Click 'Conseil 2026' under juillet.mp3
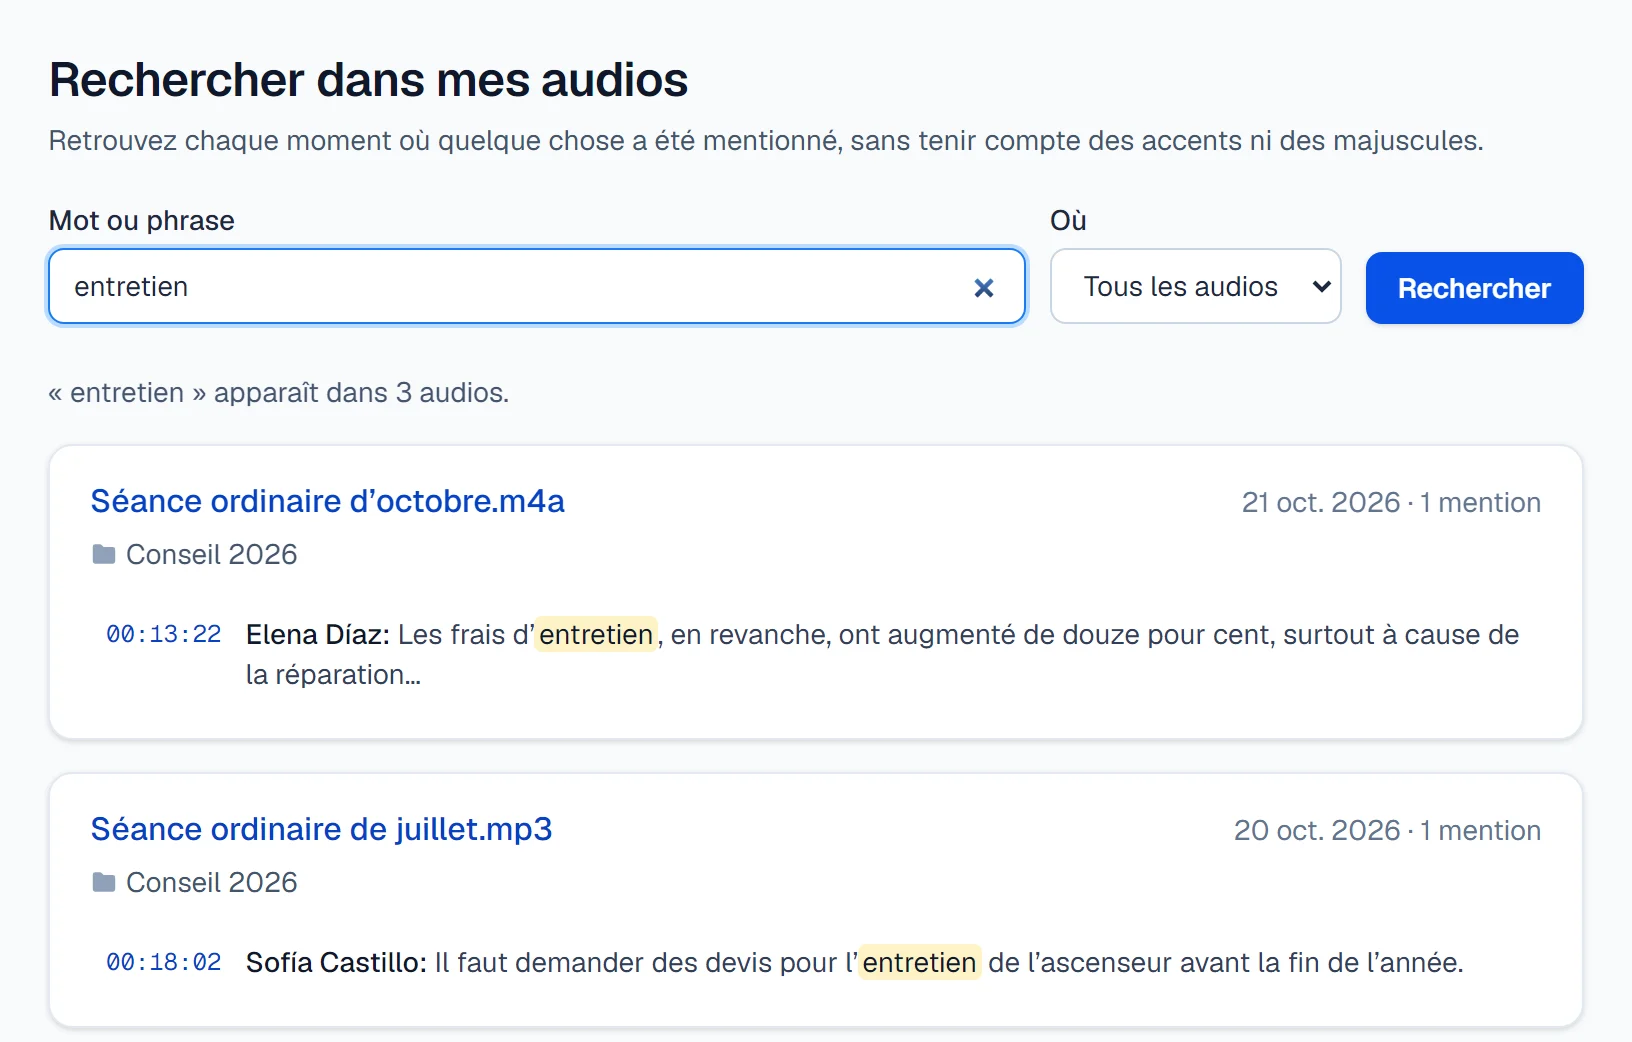Image resolution: width=1632 pixels, height=1042 pixels. tap(212, 882)
